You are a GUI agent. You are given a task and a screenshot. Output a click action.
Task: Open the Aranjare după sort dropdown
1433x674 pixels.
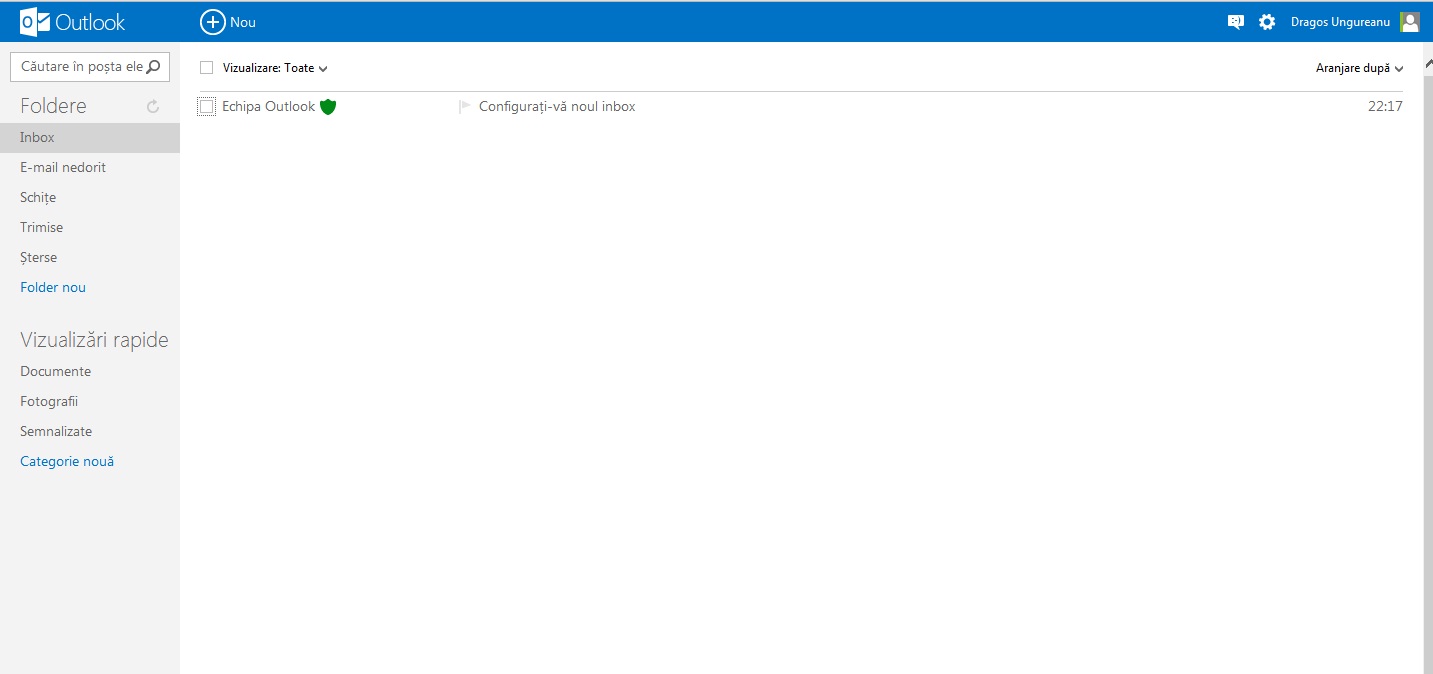click(1360, 68)
